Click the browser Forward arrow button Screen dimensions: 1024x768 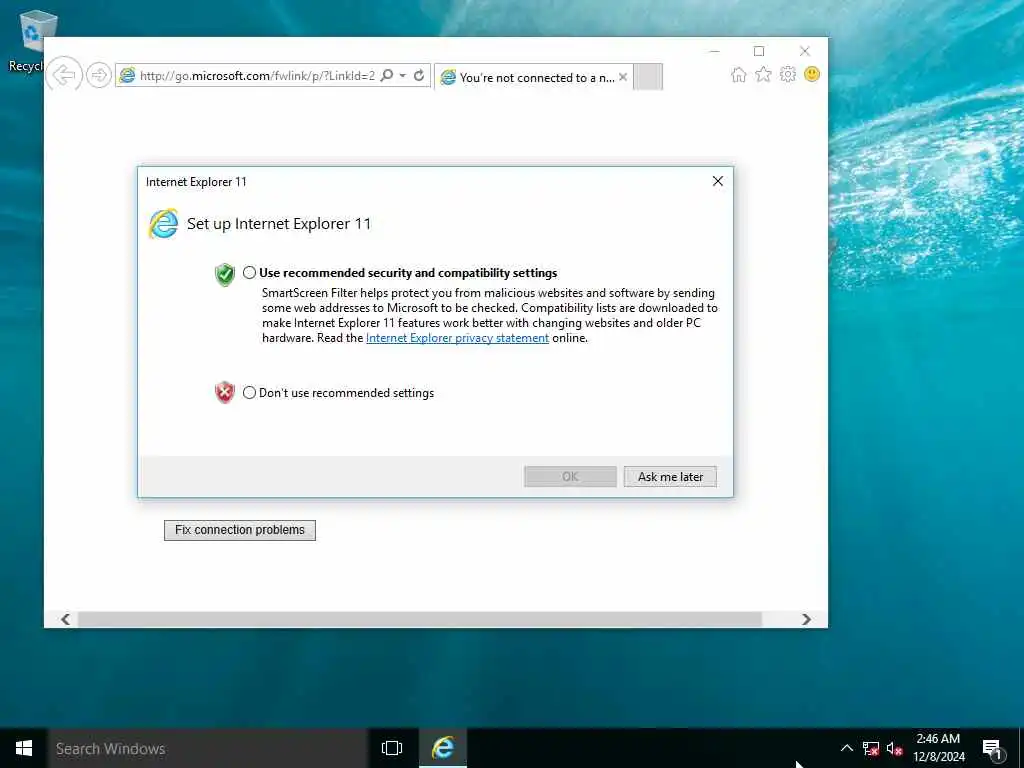(99, 75)
